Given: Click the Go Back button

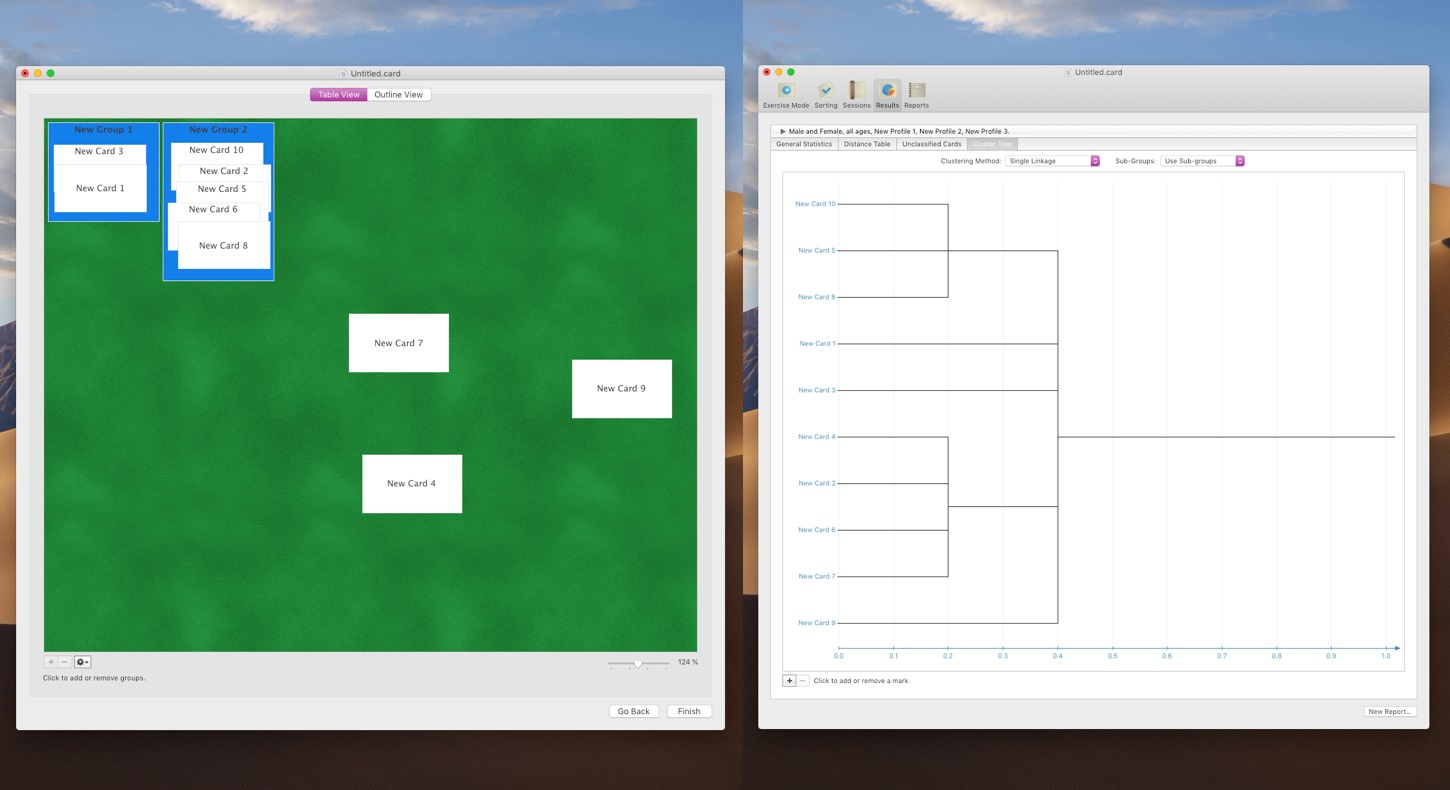Looking at the screenshot, I should click(x=633, y=711).
